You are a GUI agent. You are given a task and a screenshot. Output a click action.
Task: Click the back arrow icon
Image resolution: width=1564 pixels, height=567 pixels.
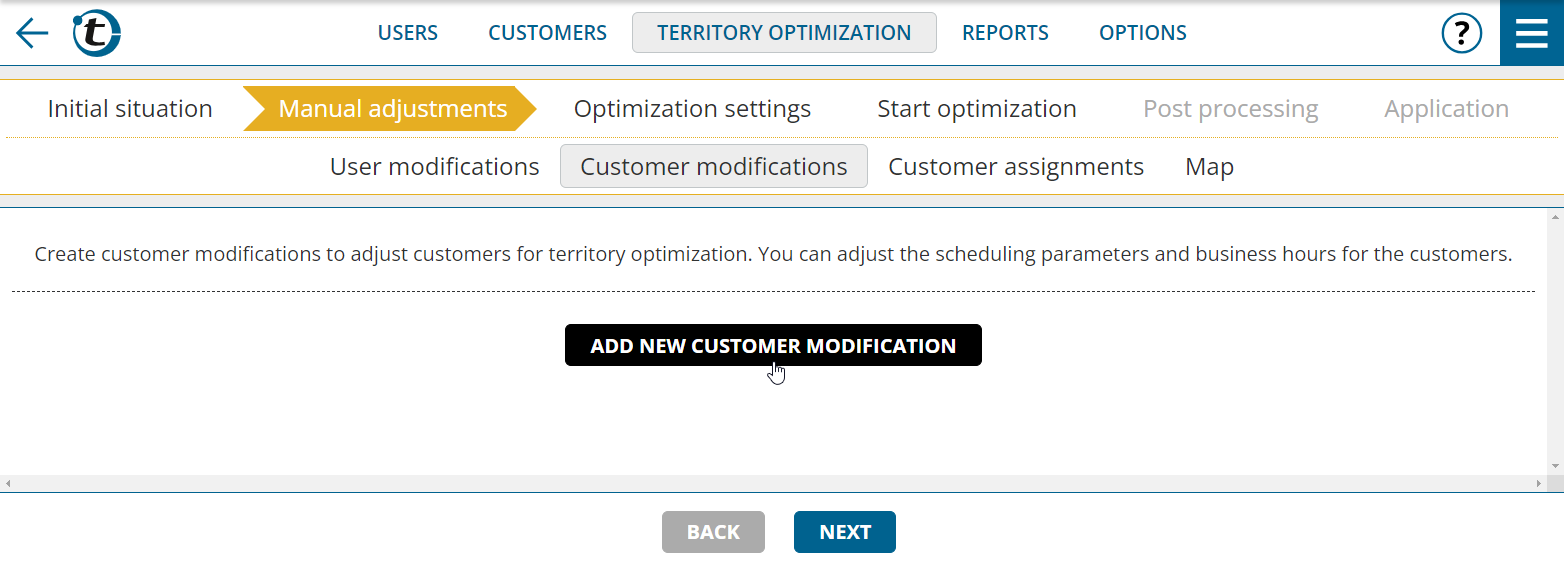pos(32,33)
